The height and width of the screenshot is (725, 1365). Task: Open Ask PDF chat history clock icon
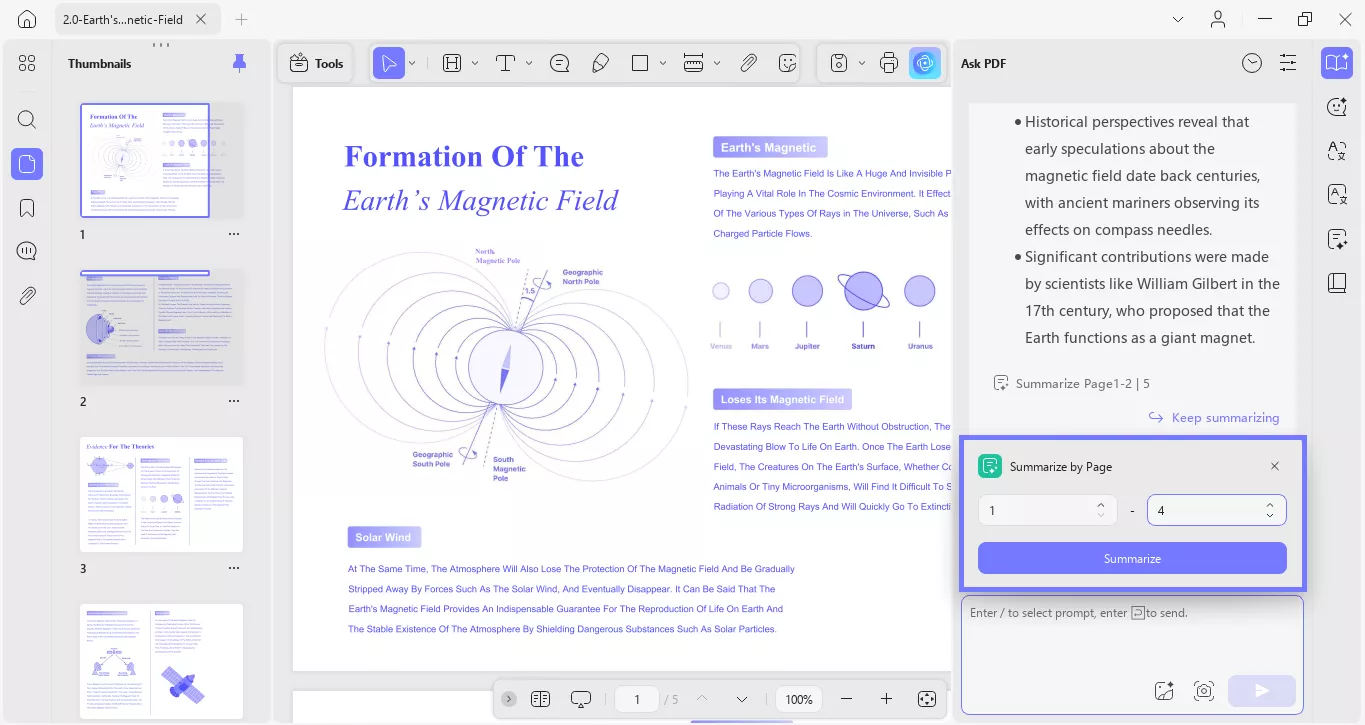pos(1252,63)
